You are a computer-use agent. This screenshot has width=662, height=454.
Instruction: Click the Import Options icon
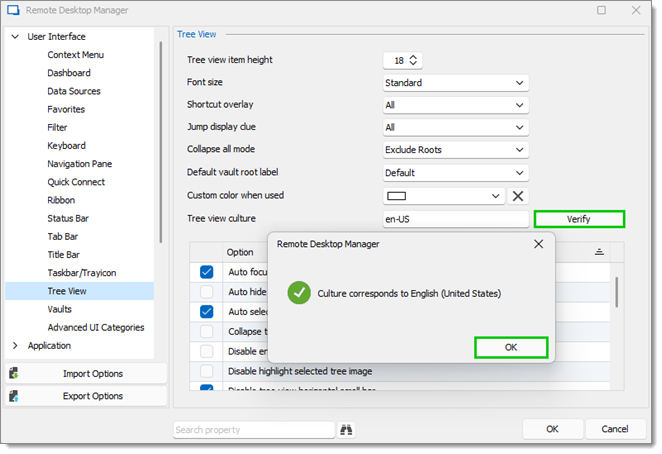14,373
